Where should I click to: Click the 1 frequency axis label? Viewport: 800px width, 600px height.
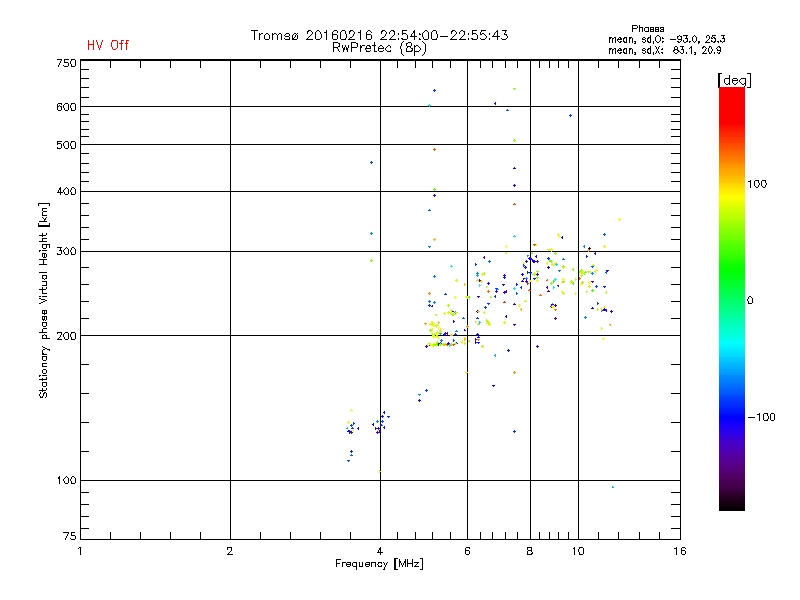tap(80, 551)
